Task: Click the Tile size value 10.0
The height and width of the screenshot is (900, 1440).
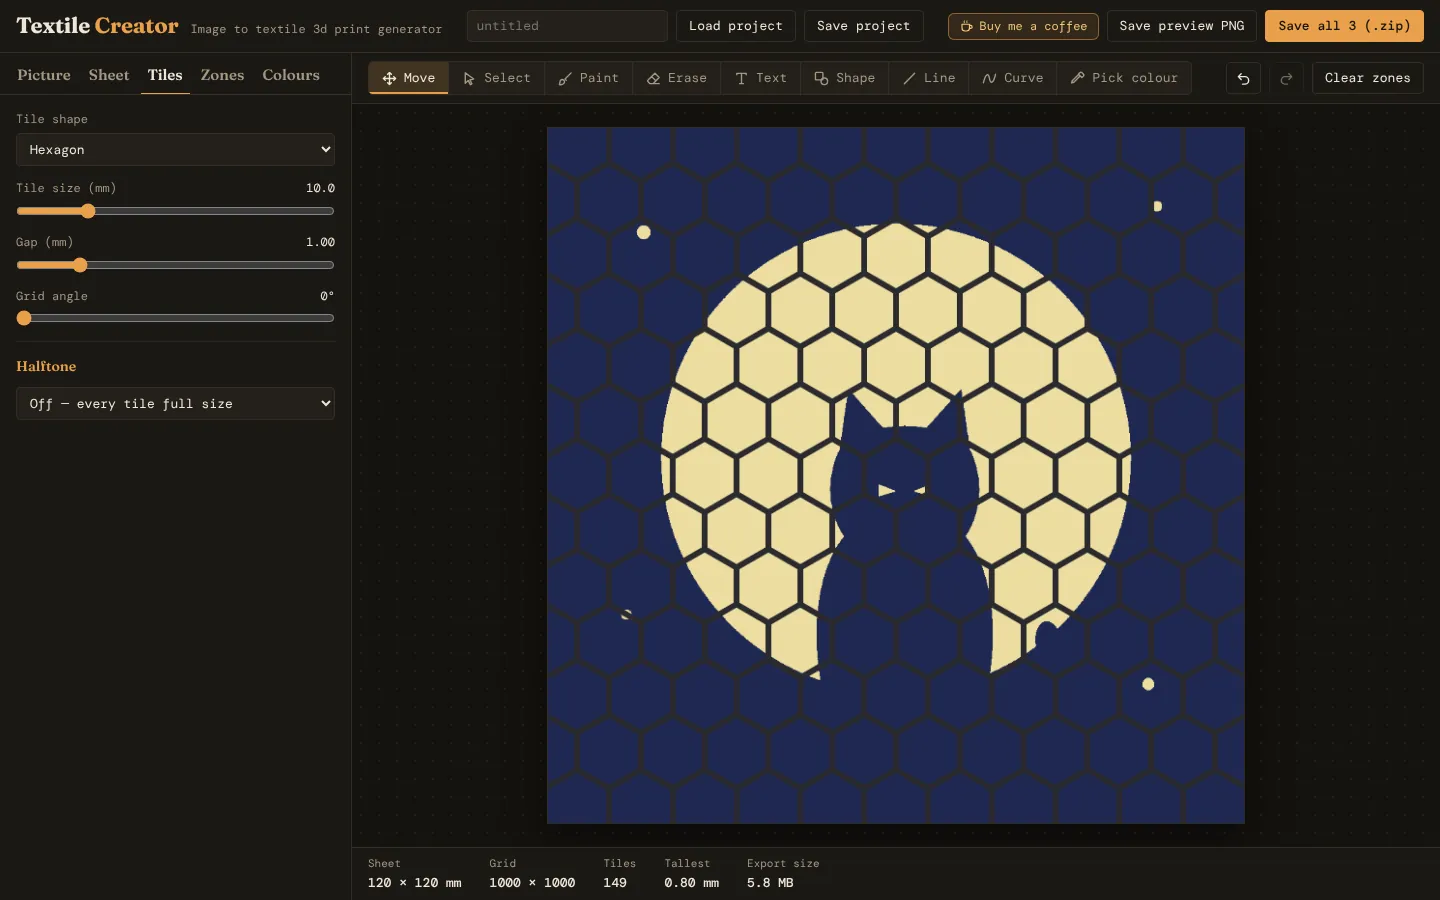Action: pos(320,188)
